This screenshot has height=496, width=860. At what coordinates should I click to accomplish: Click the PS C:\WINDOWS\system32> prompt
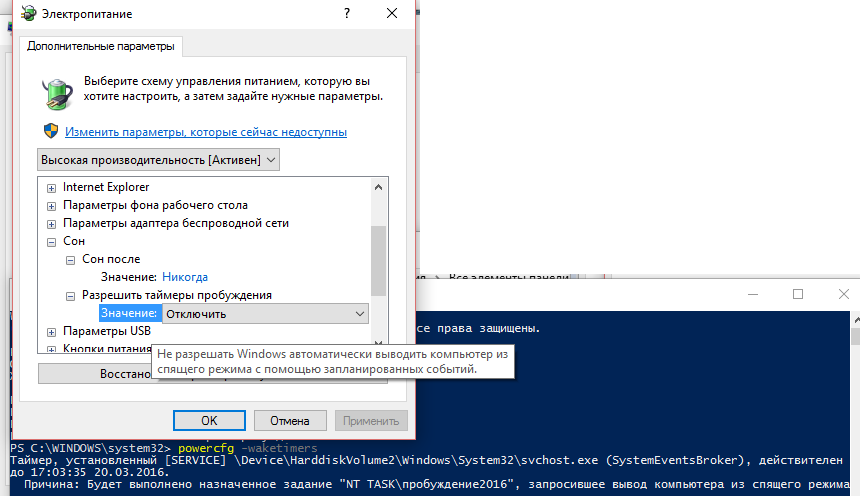pyautogui.click(x=91, y=448)
